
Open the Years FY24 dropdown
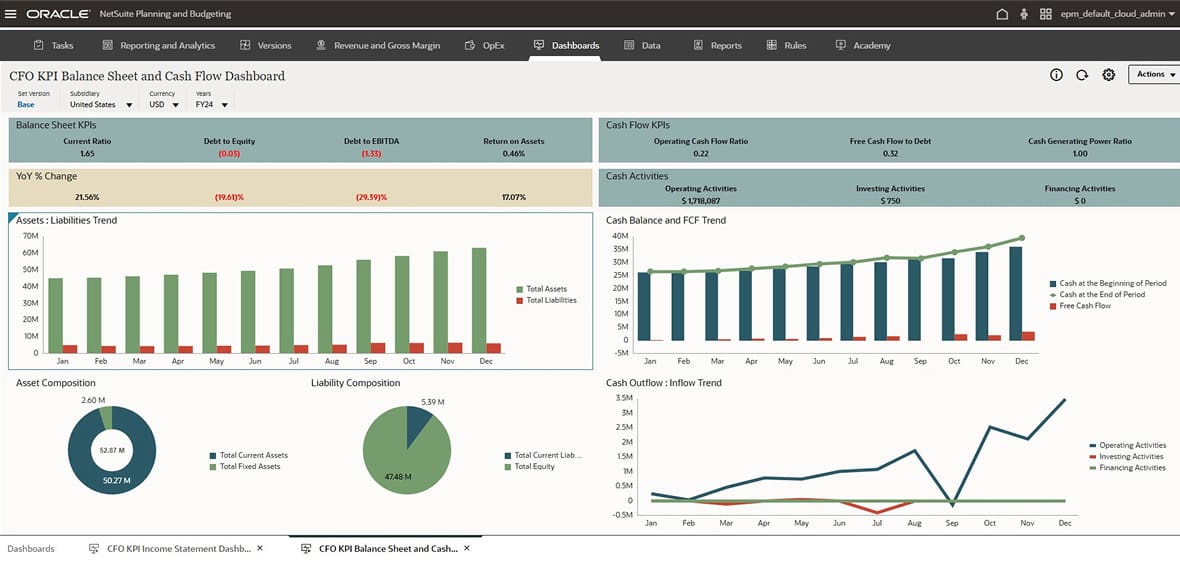coord(225,105)
